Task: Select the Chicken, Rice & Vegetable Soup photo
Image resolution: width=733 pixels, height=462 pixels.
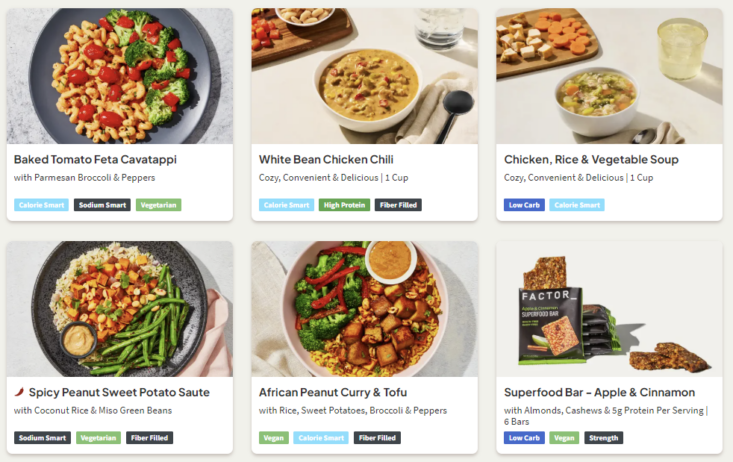Action: (609, 76)
